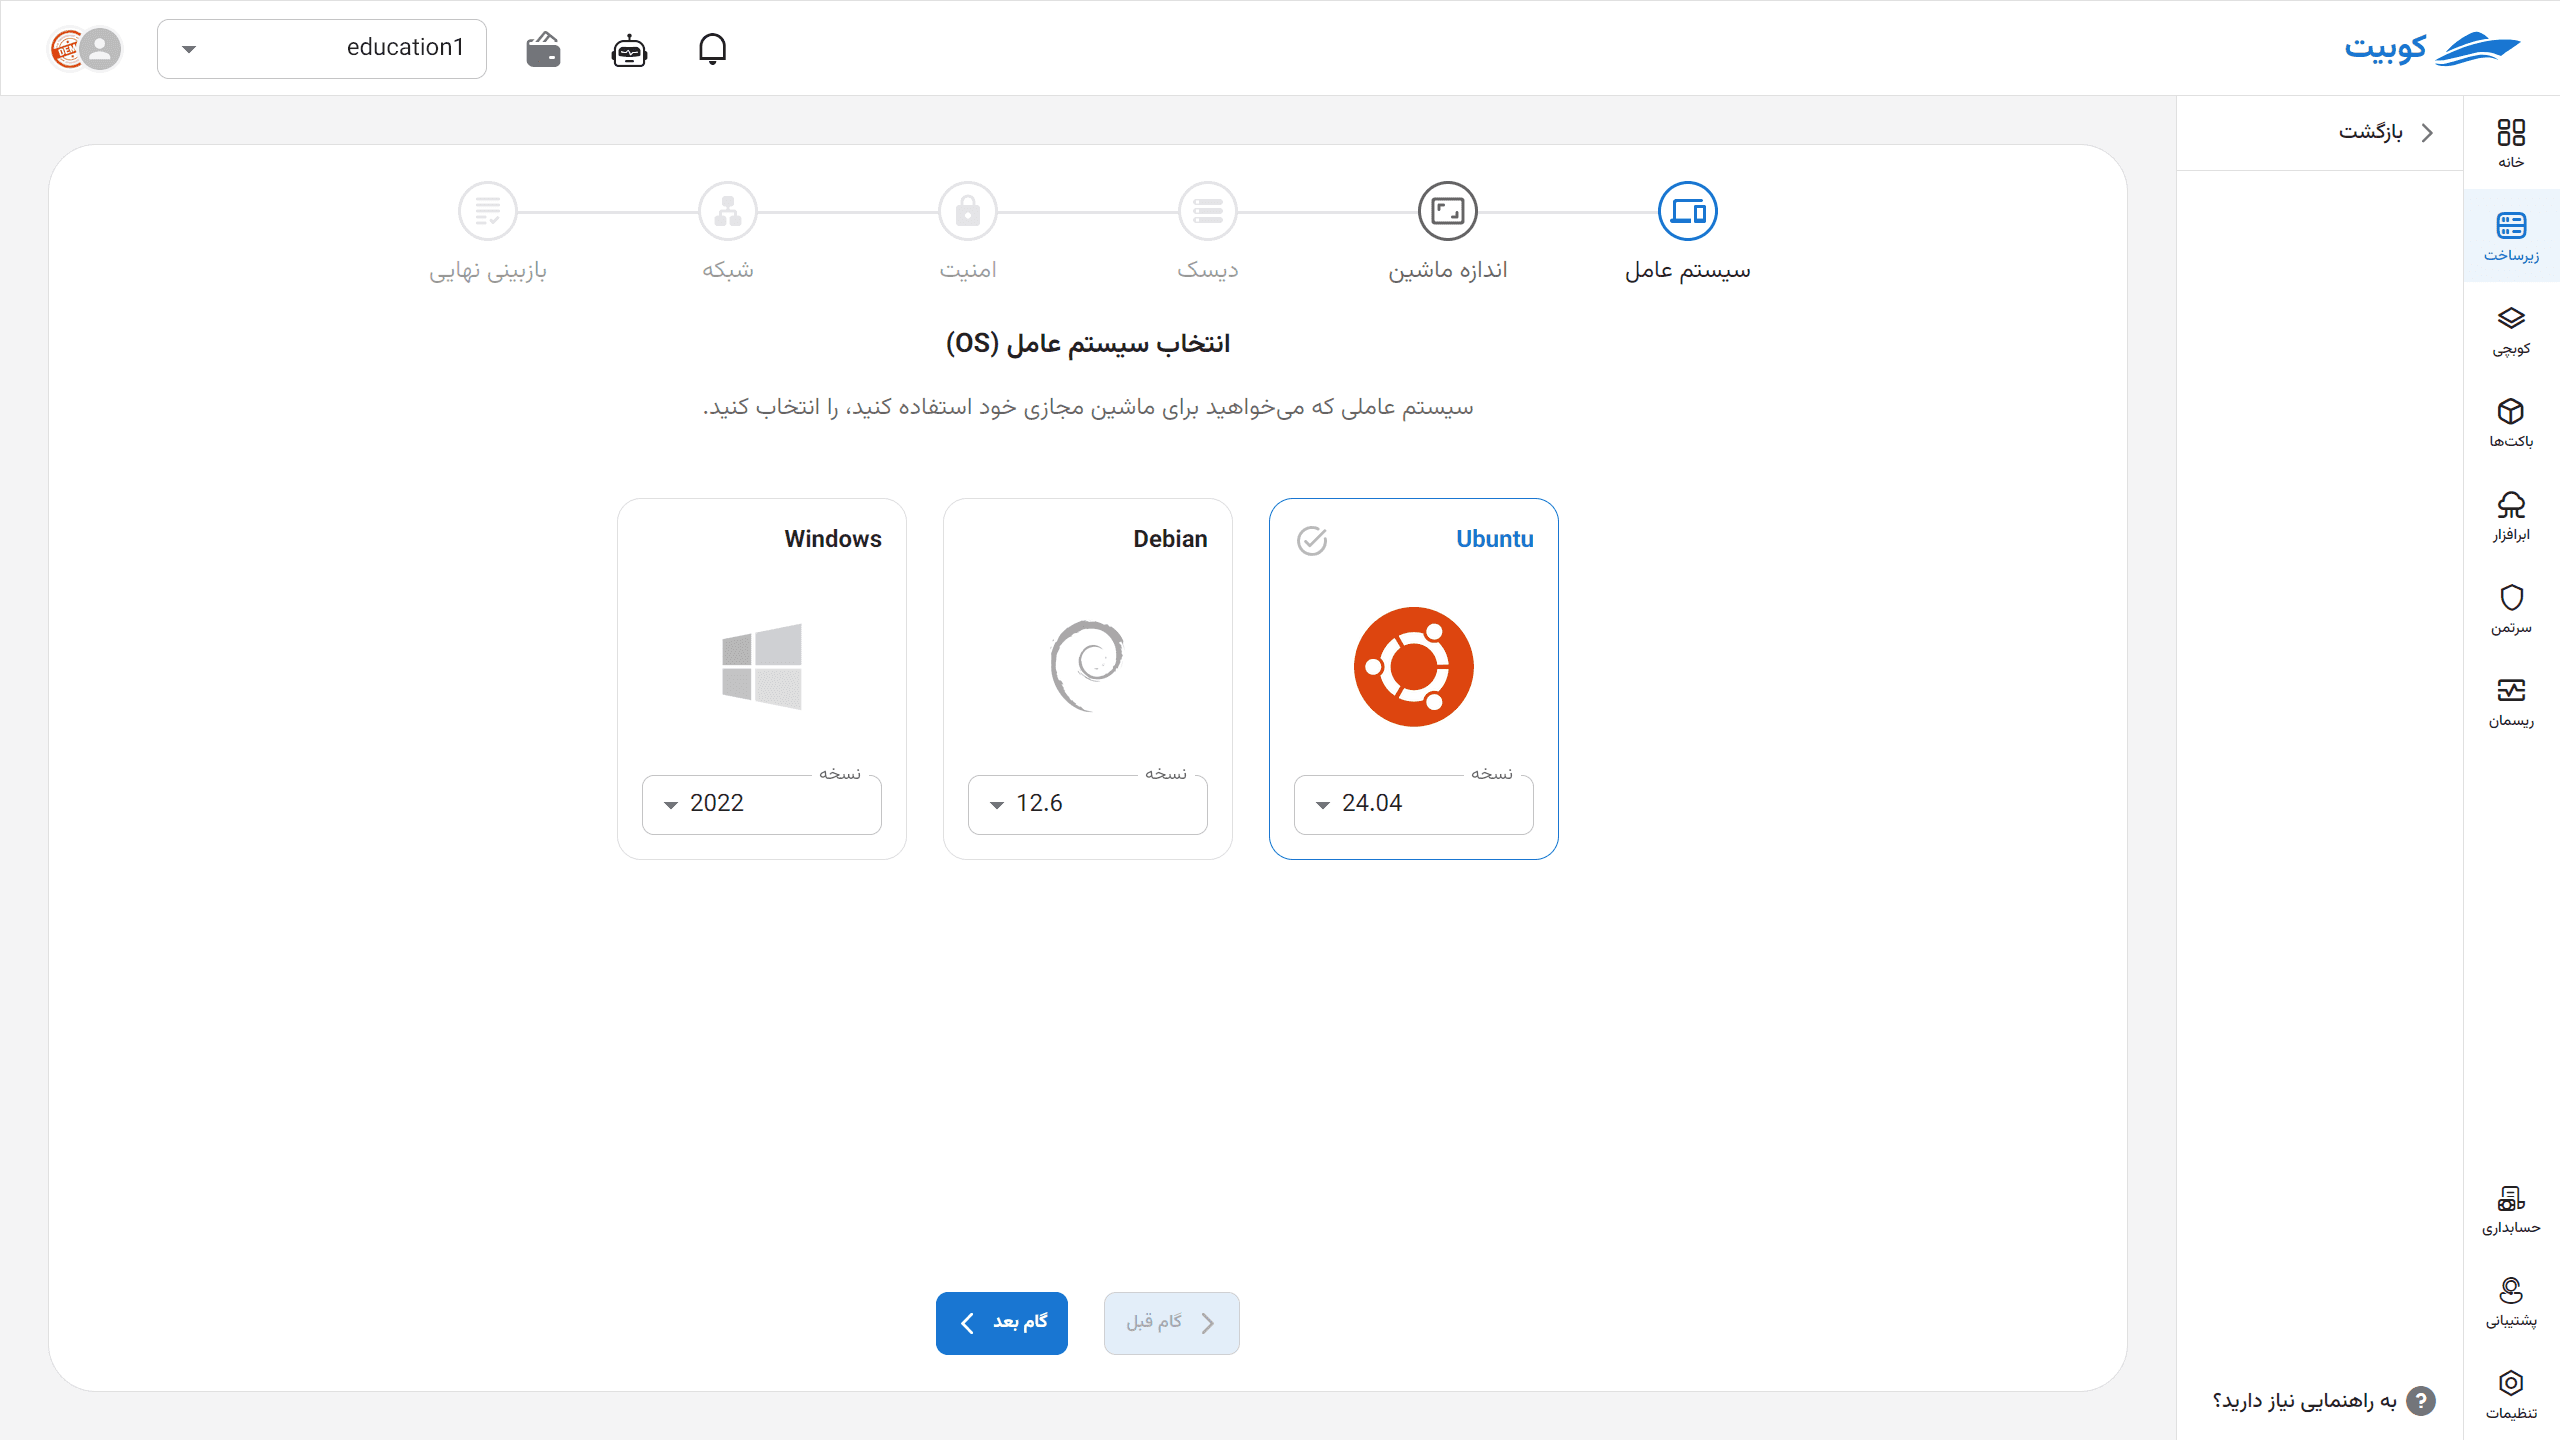2560x1440 pixels.
Task: Open the Debian version dropdown 12.6
Action: click(1088, 804)
